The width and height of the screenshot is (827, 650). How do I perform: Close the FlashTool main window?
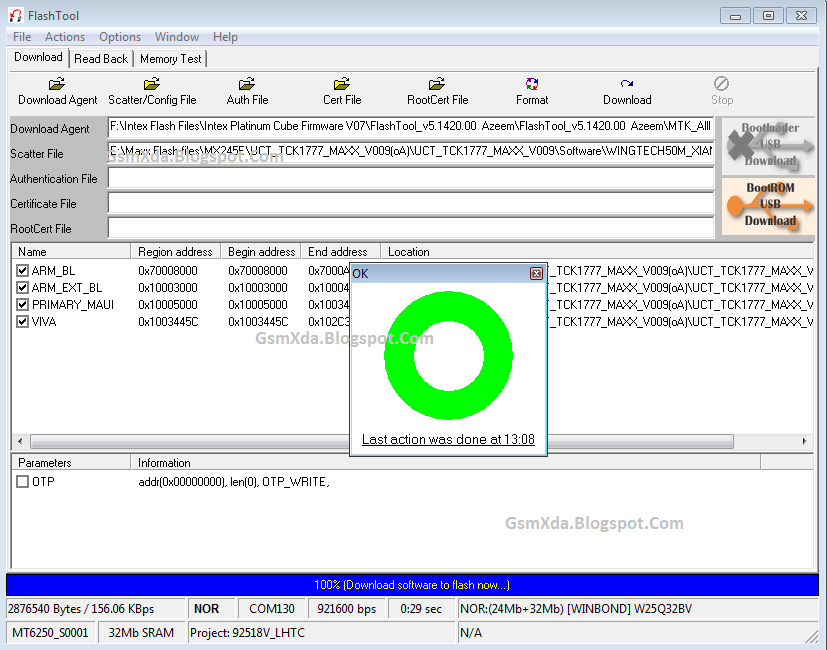click(x=801, y=16)
